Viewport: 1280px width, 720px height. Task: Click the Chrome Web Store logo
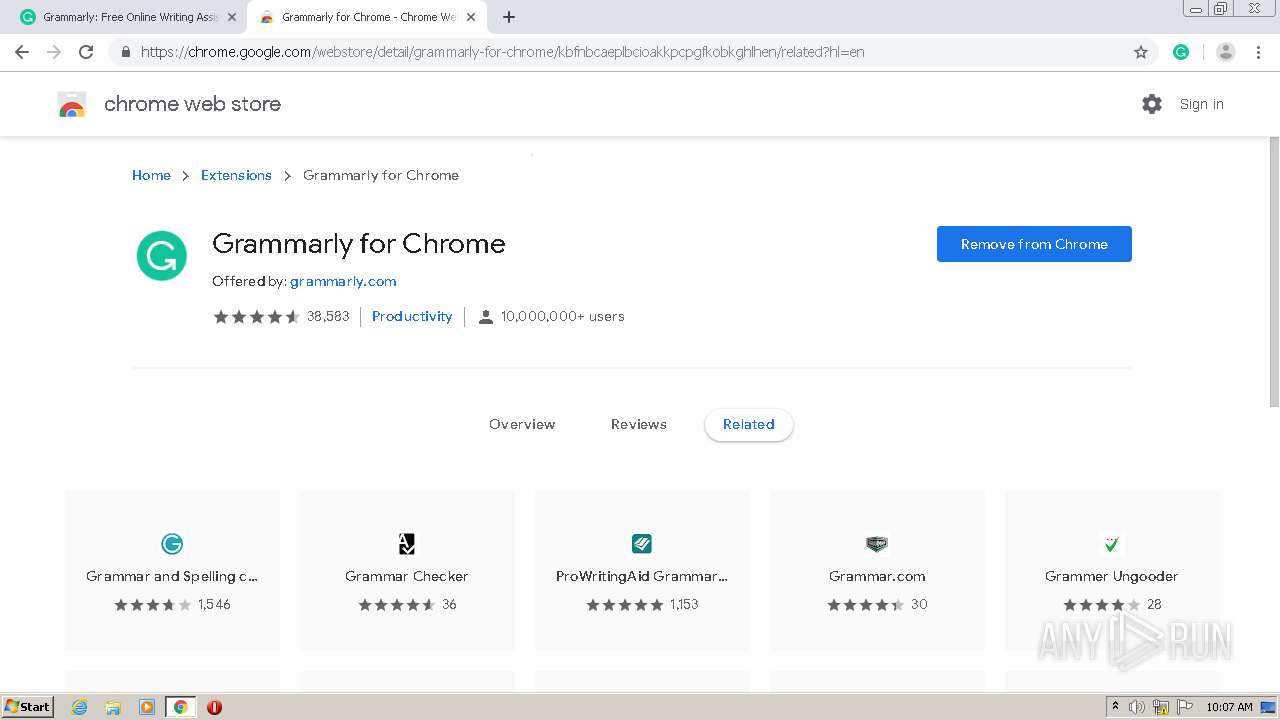point(72,104)
